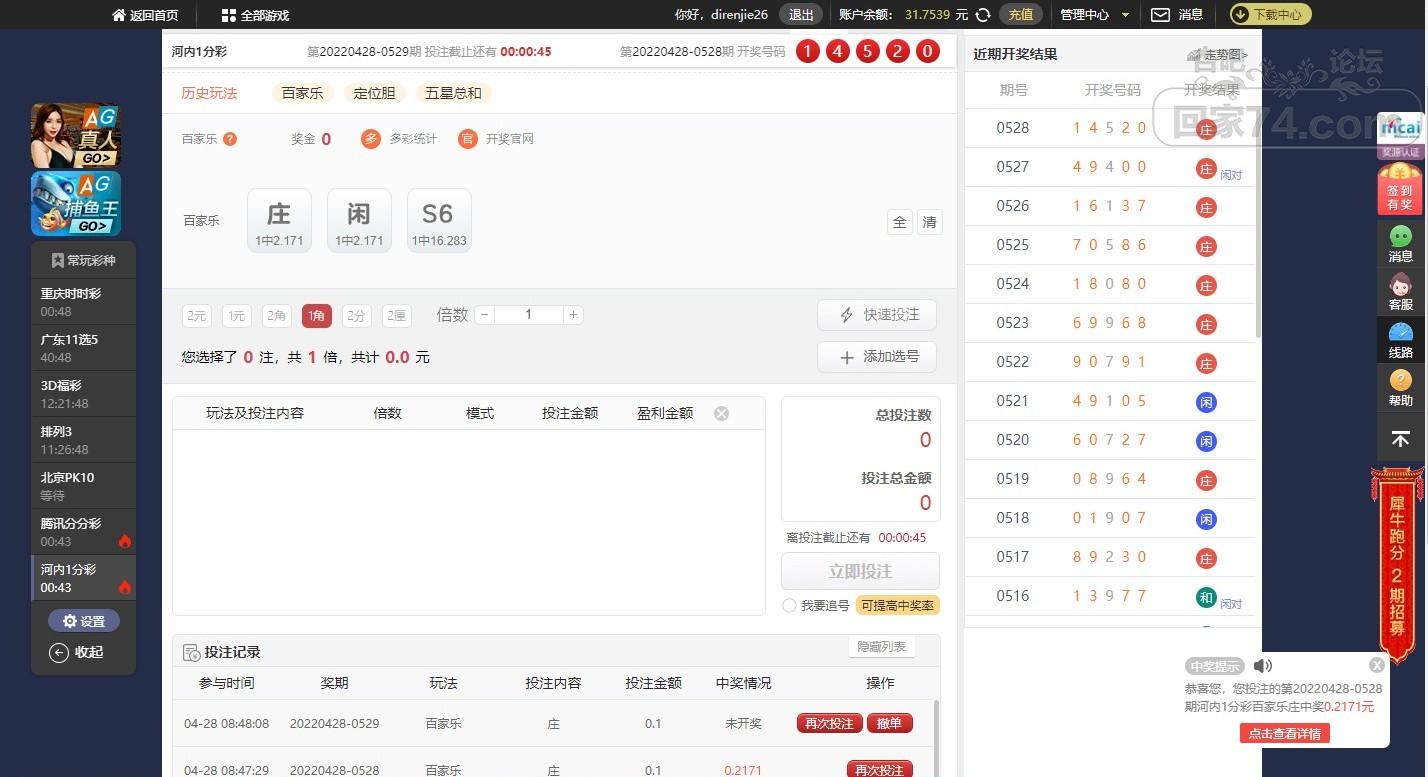The image size is (1428, 777).
Task: Hide the bet records via 隐藏列表
Action: coord(882,647)
